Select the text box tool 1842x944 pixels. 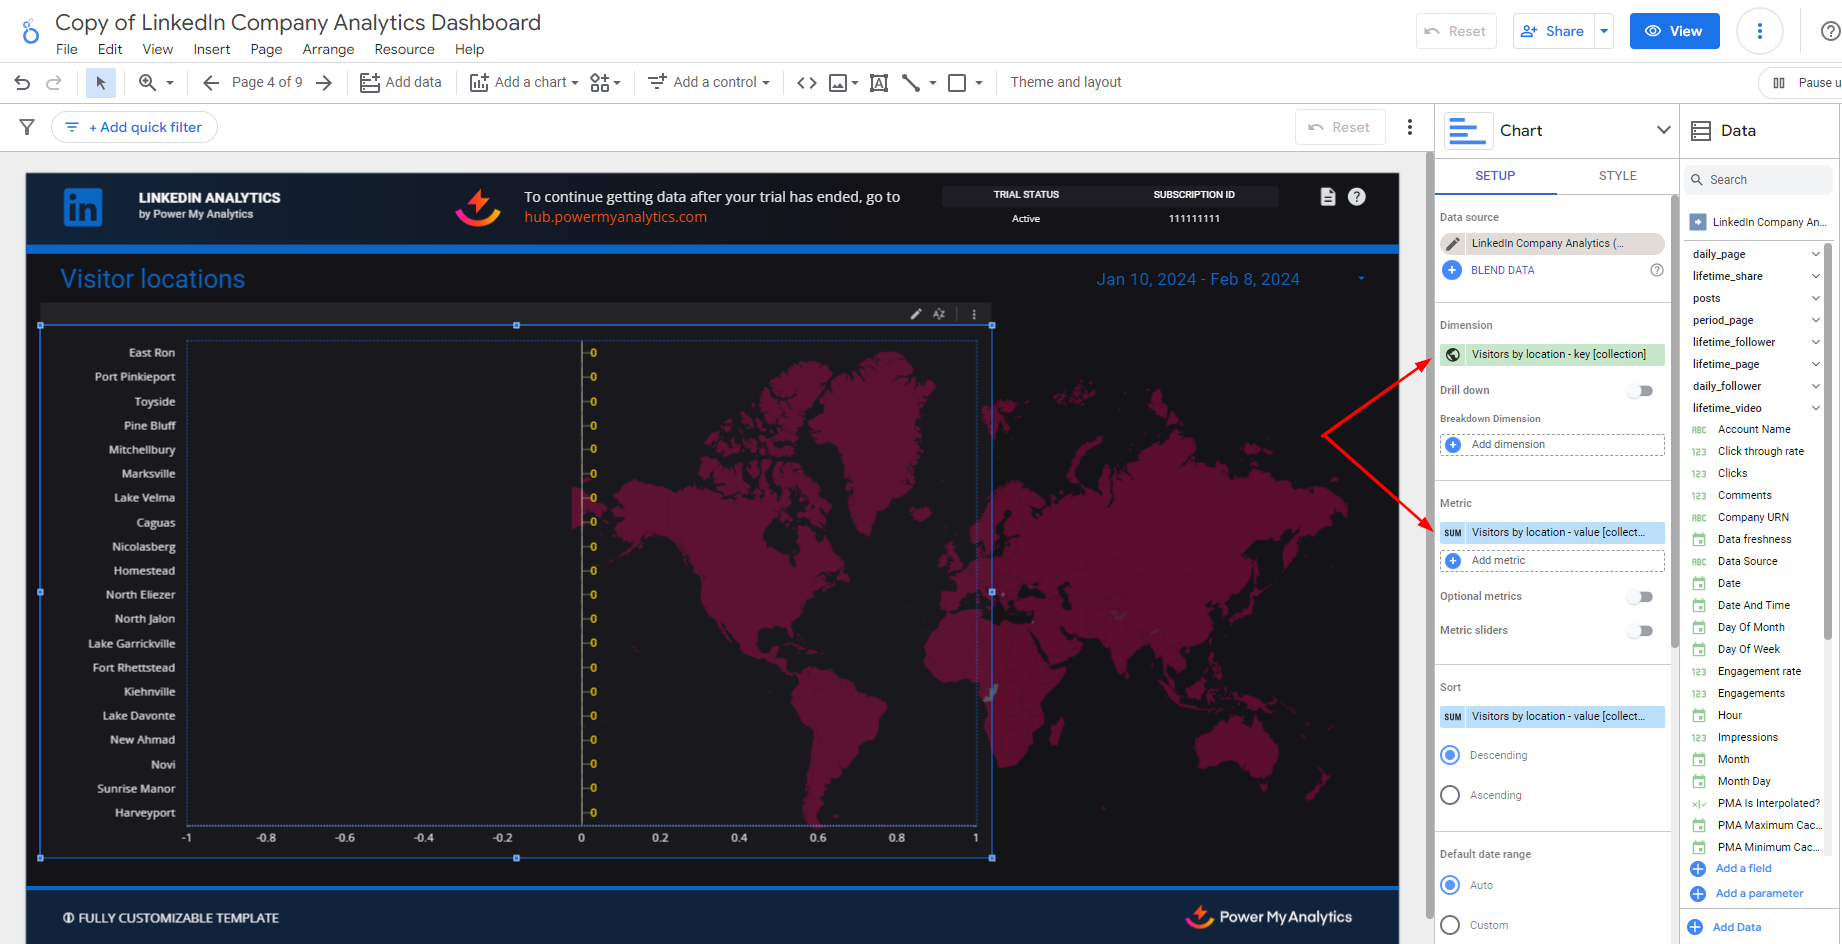878,83
